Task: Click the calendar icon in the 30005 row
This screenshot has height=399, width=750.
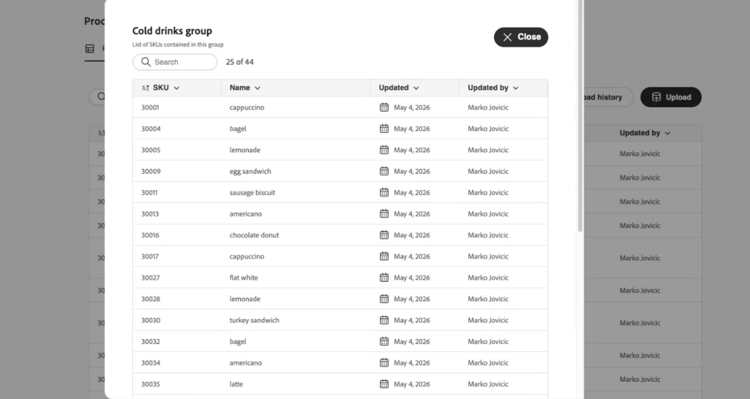Action: [x=384, y=150]
